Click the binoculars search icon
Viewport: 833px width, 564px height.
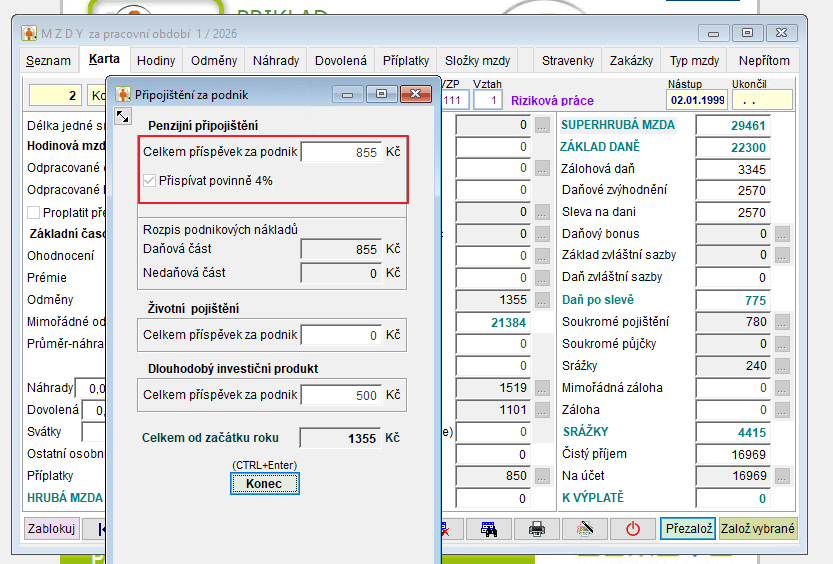tap(489, 529)
